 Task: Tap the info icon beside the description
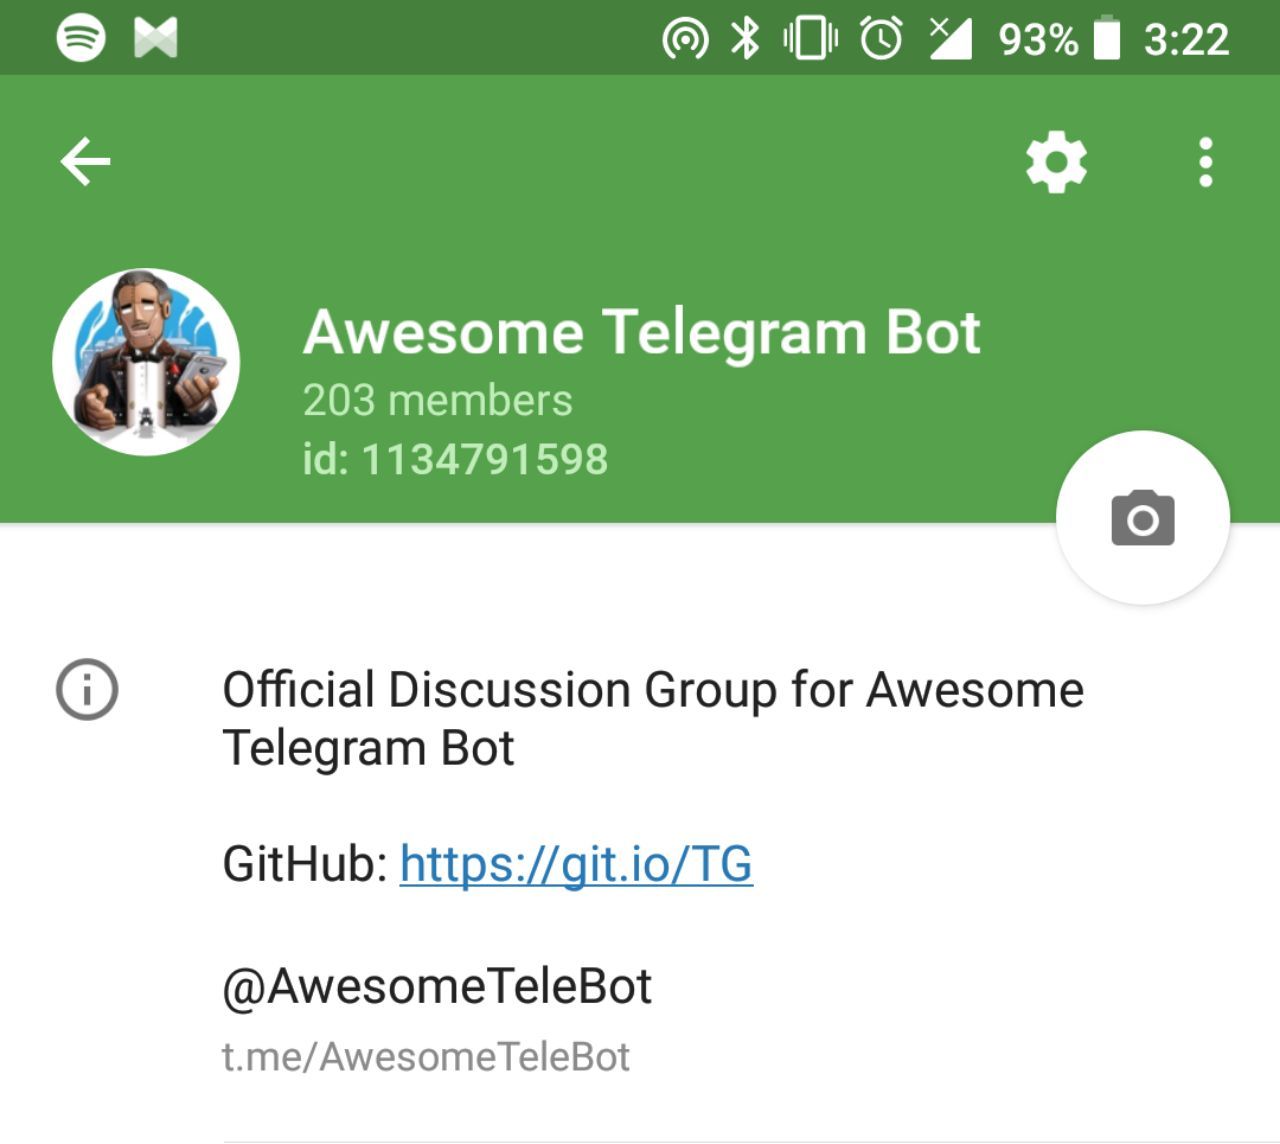[x=87, y=689]
